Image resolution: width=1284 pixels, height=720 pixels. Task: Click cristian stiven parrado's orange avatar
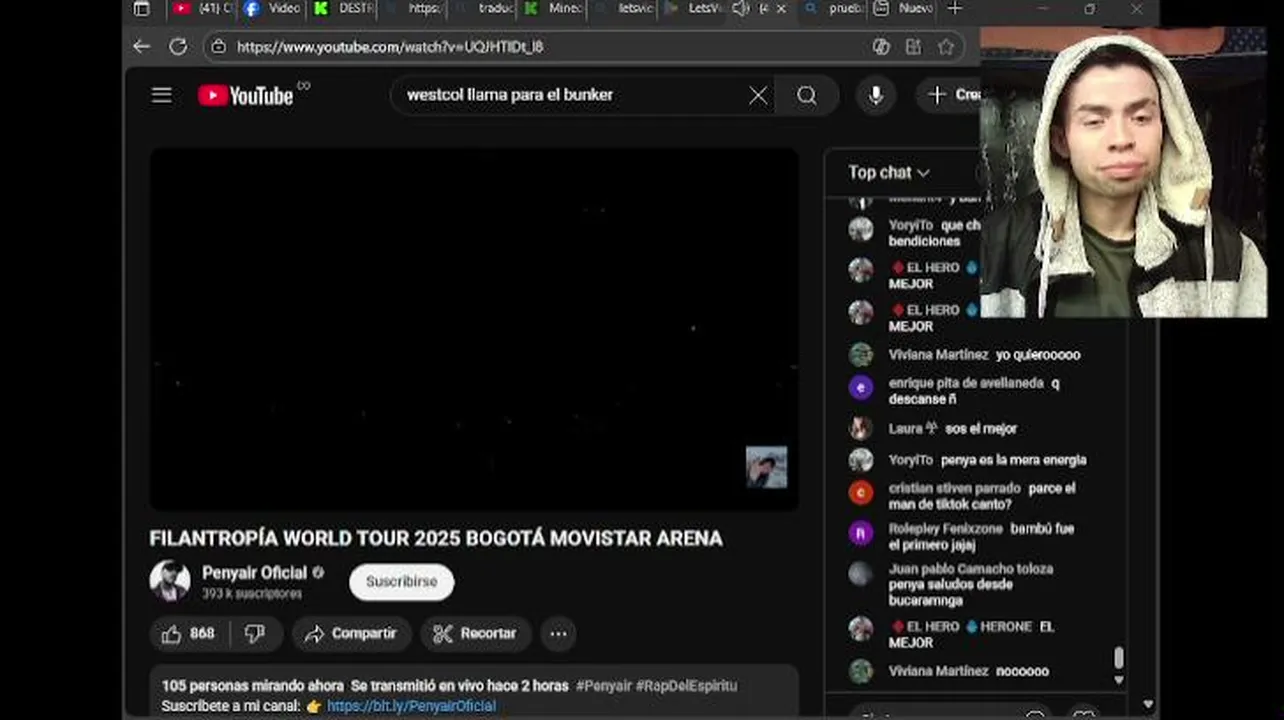tap(861, 492)
